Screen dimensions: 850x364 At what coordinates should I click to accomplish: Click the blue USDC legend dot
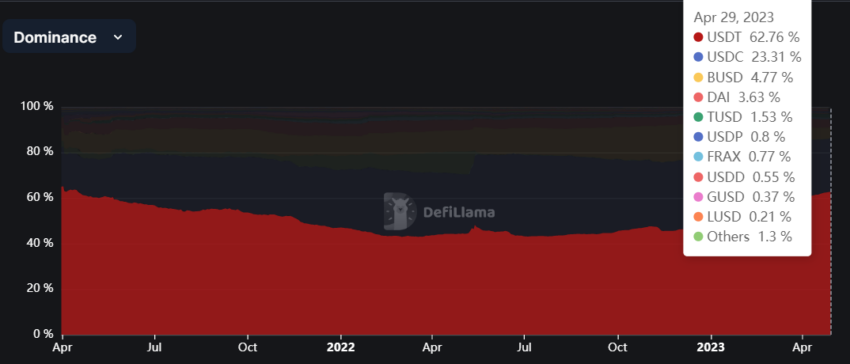pos(698,57)
